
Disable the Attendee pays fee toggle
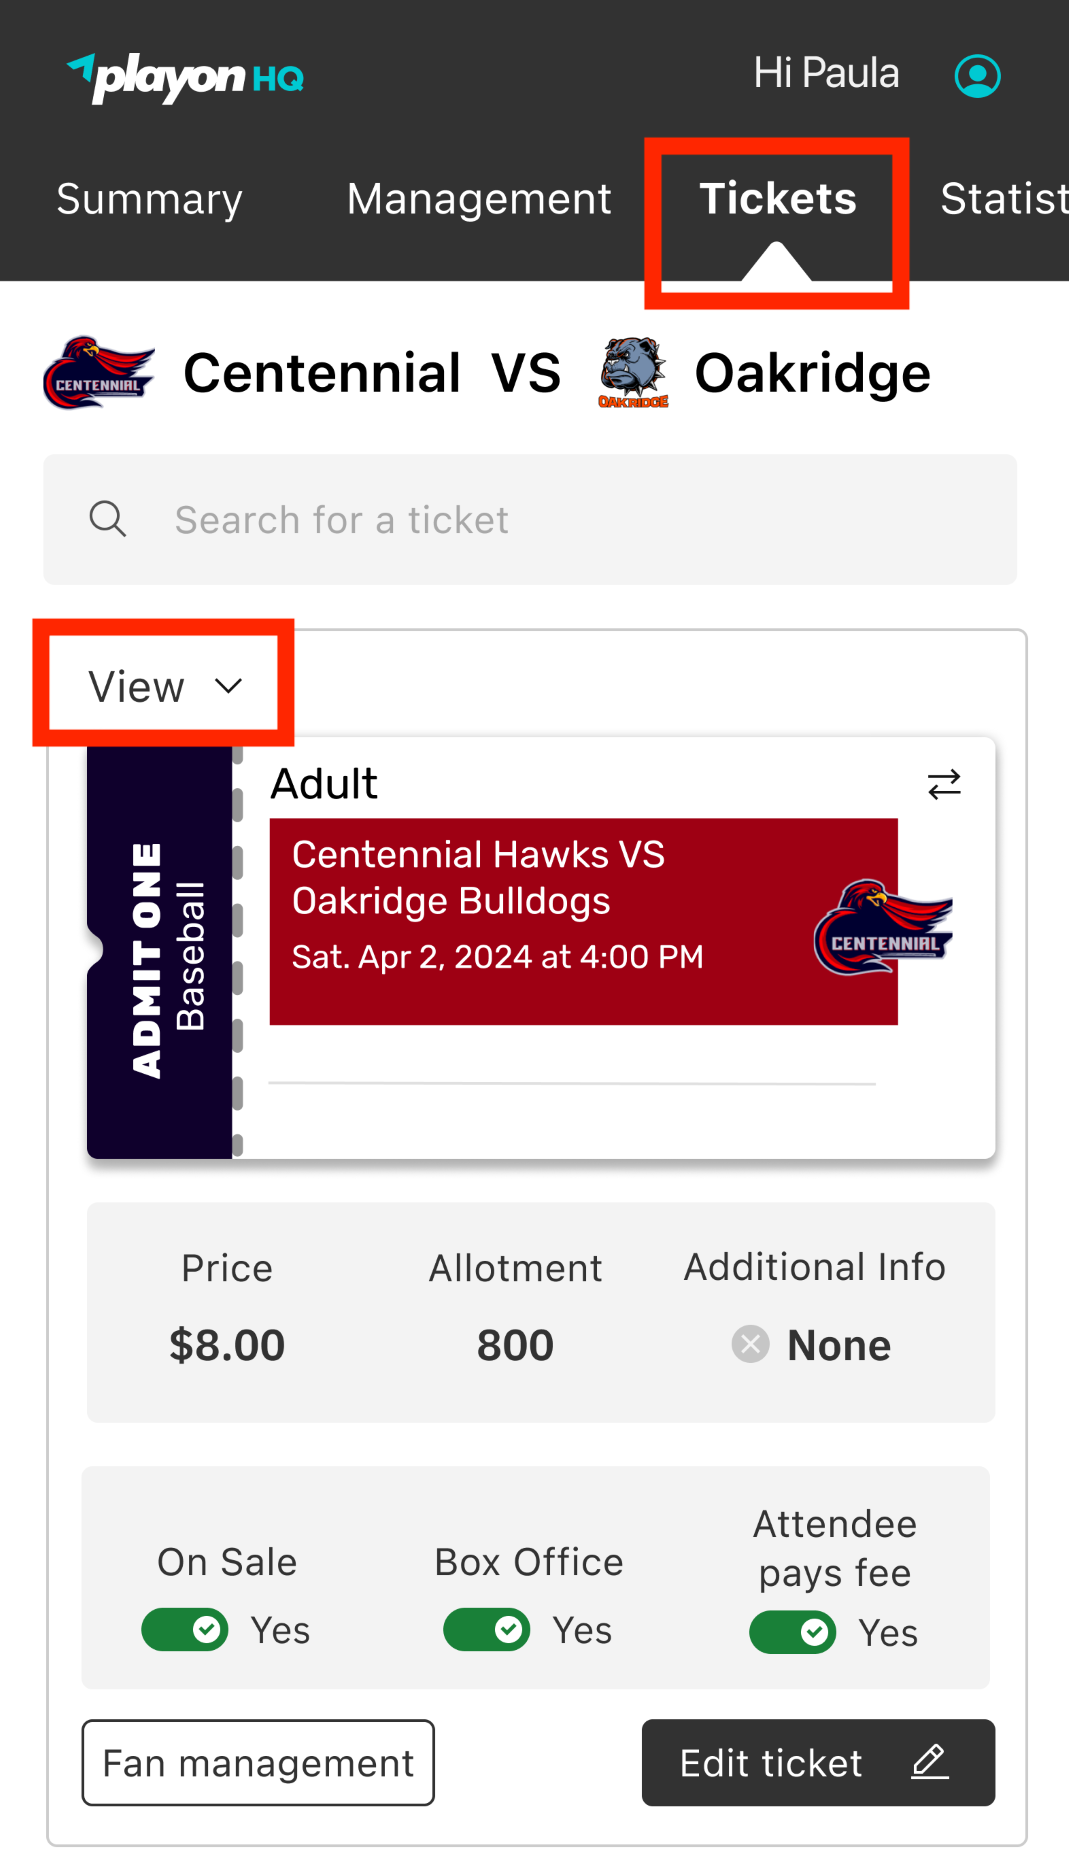pyautogui.click(x=792, y=1632)
